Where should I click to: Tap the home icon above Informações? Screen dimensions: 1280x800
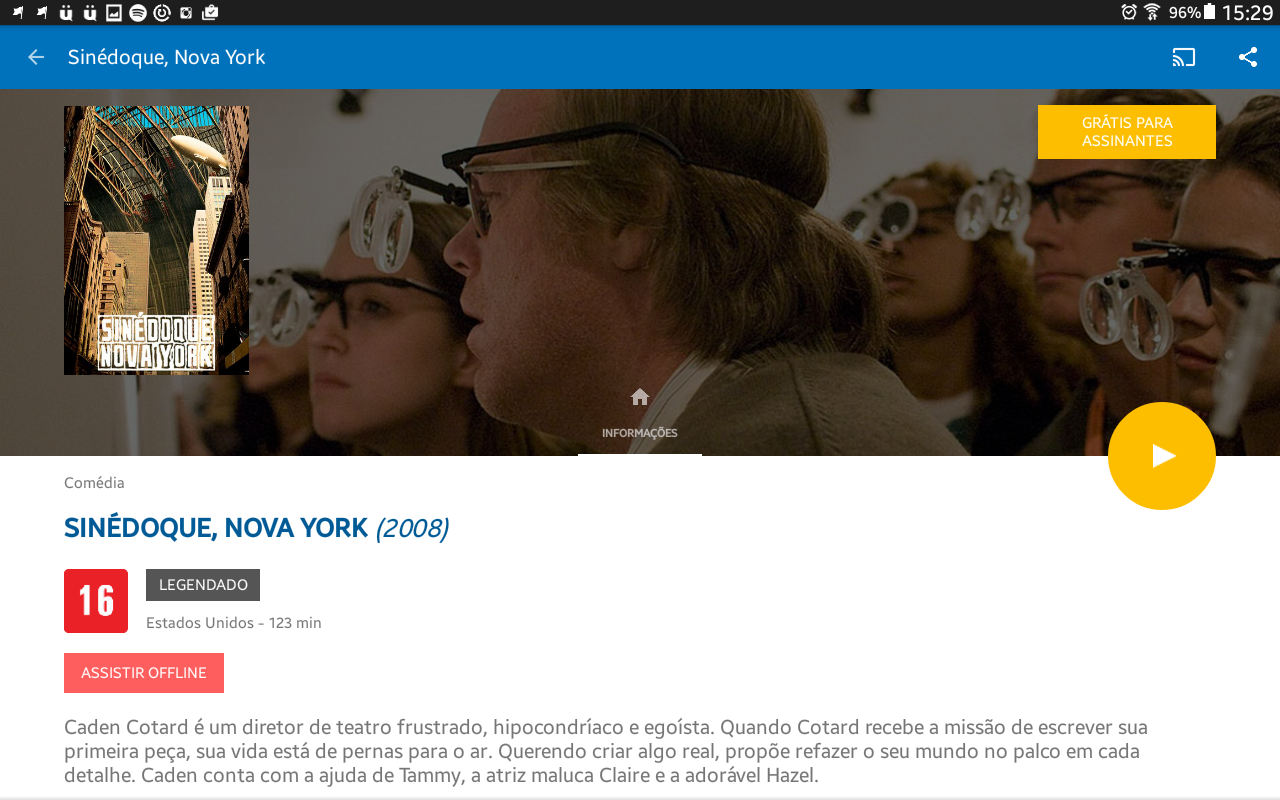[640, 397]
